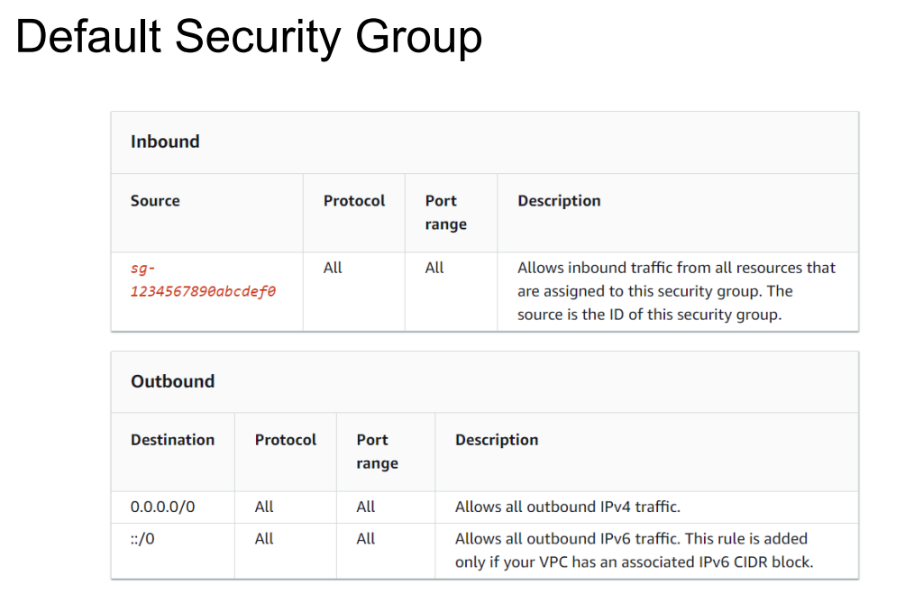Select the ::/0 destination cell

pyautogui.click(x=142, y=539)
